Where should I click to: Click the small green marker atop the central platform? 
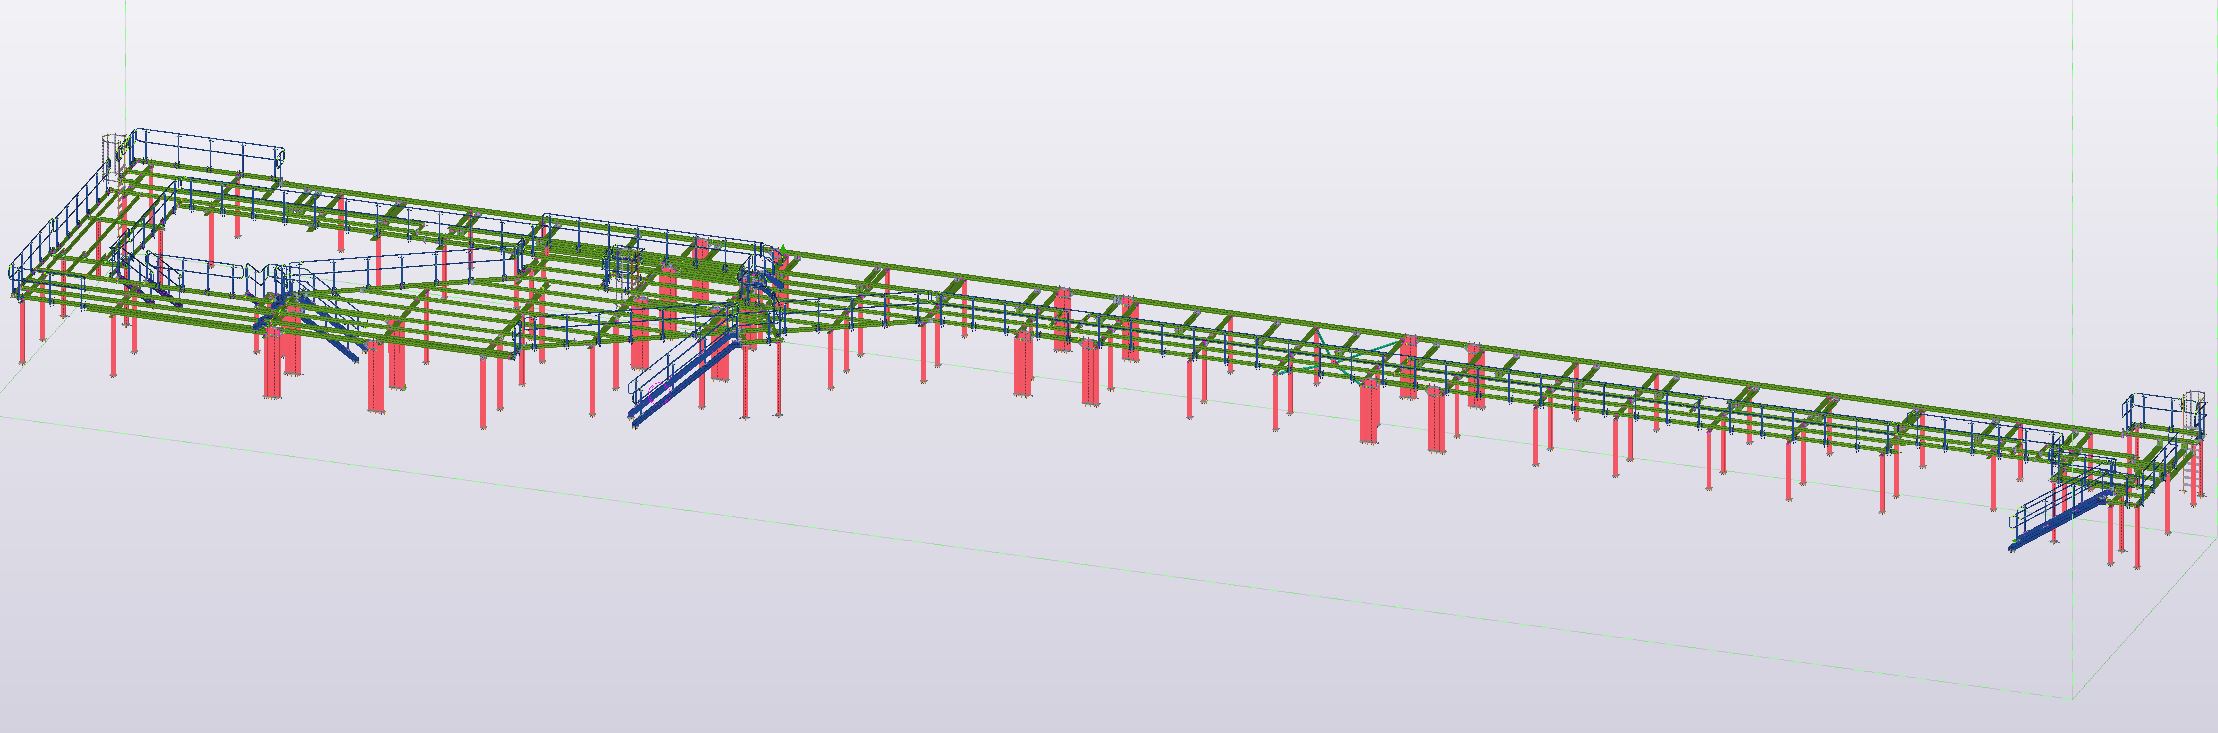pyautogui.click(x=785, y=249)
